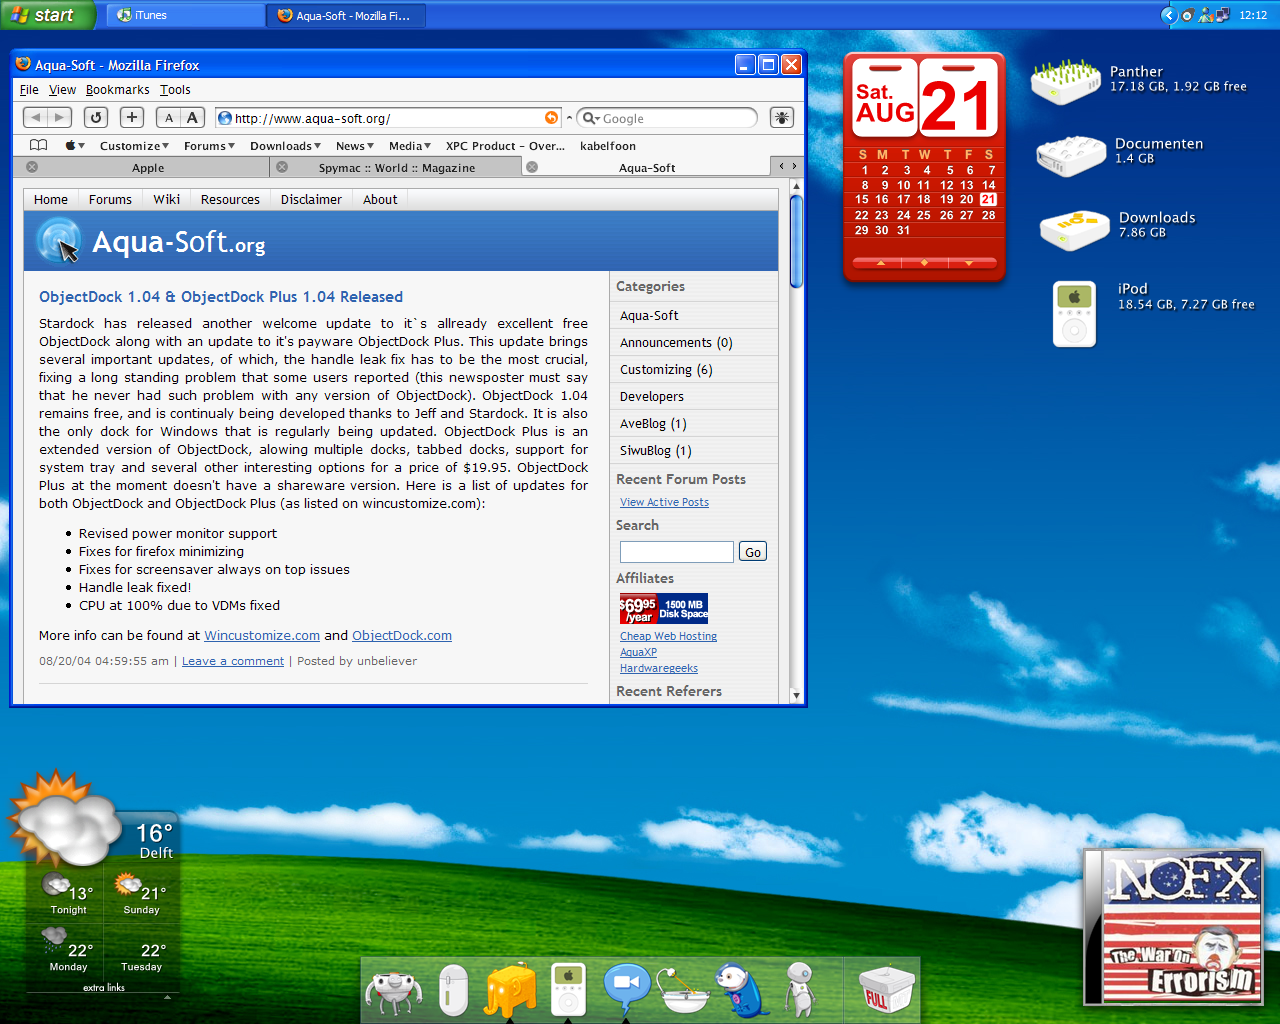Expand the News bookmark menu
Viewport: 1280px width, 1024px height.
coord(354,145)
